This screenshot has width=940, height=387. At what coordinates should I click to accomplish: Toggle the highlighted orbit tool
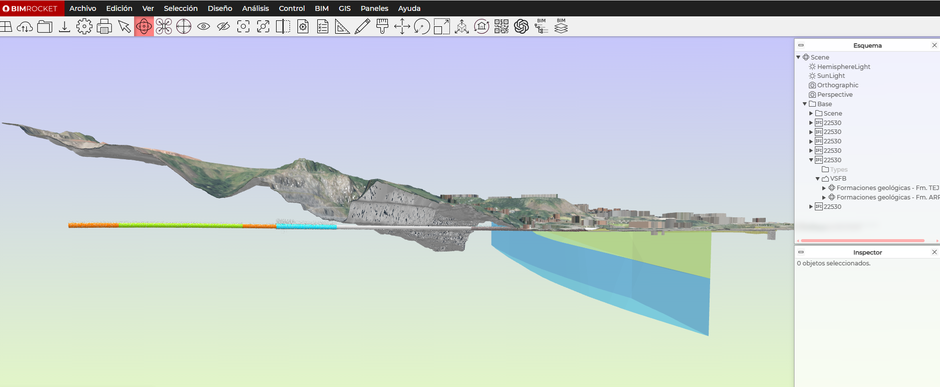[144, 26]
